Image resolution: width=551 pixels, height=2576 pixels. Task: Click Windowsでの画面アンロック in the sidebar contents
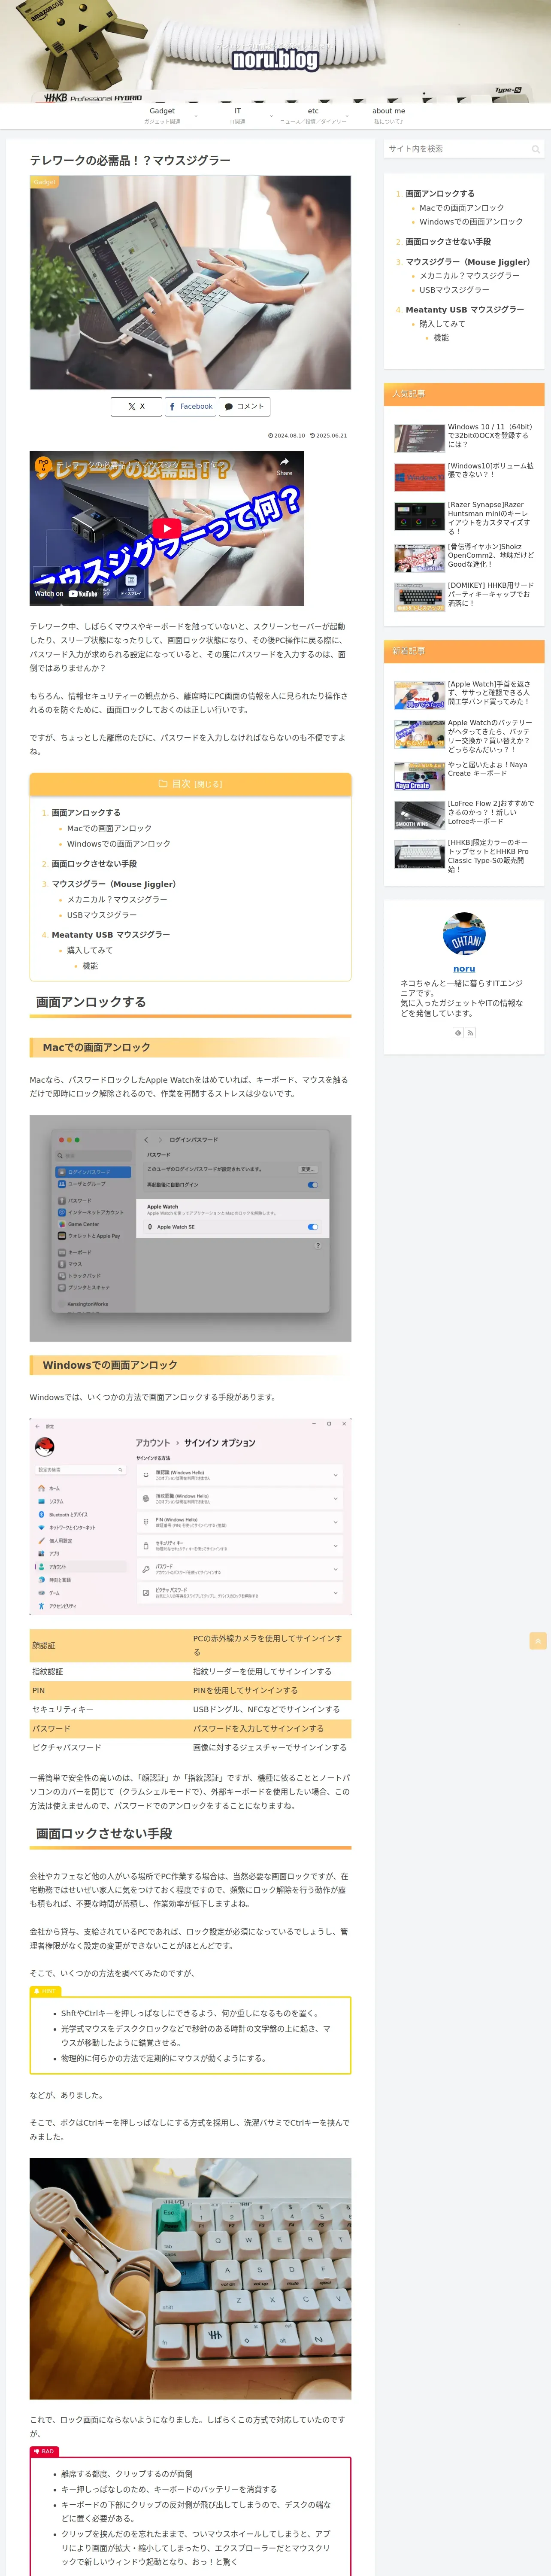point(471,222)
